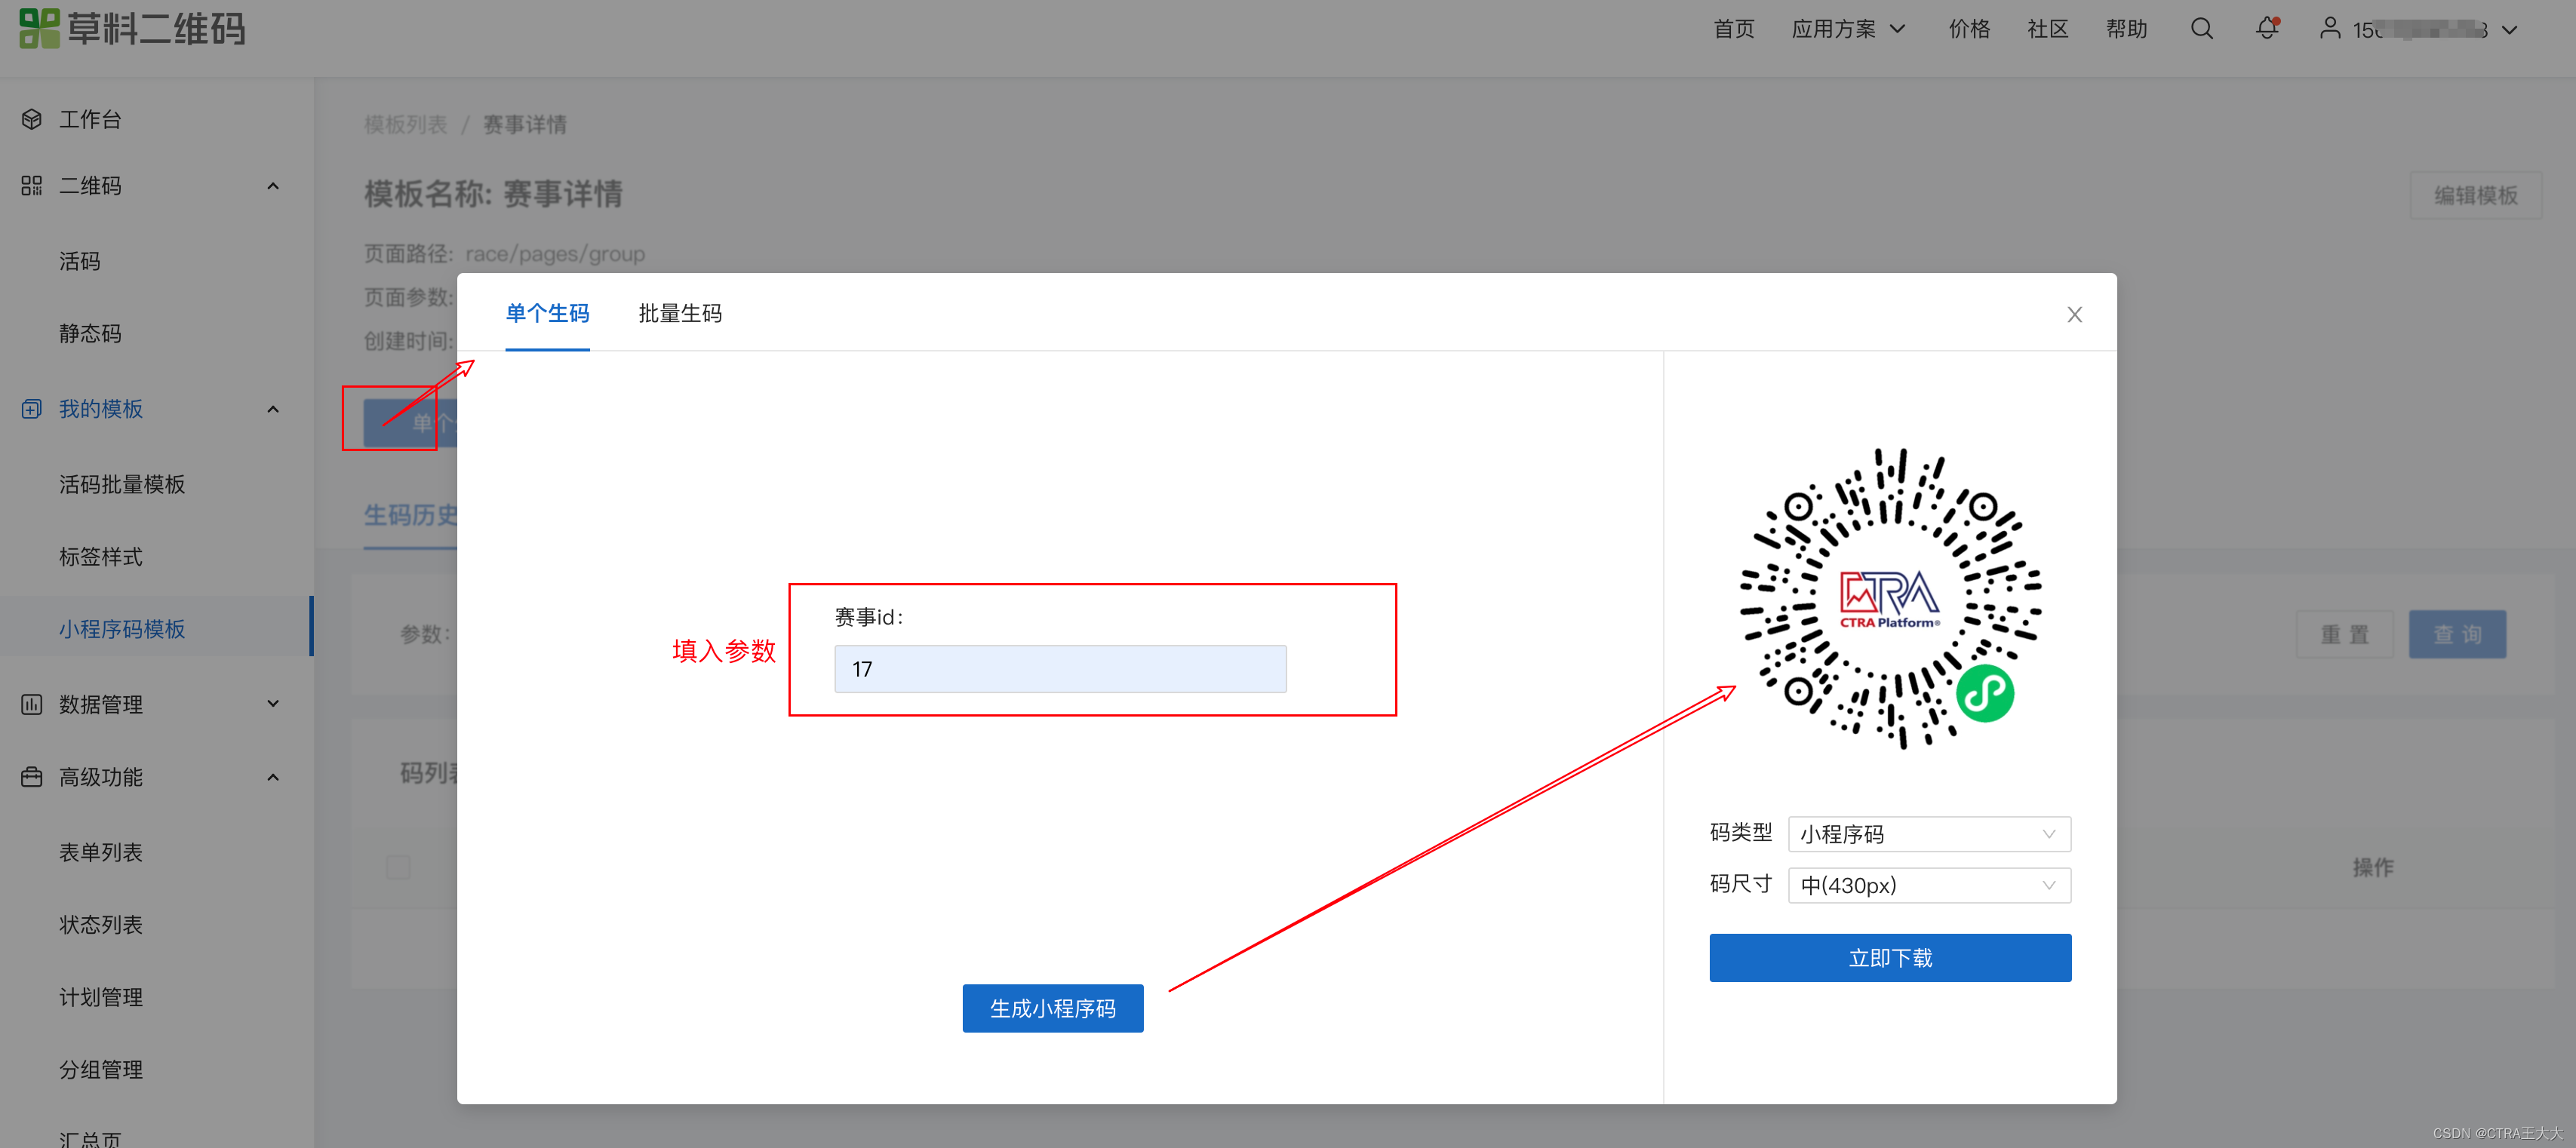This screenshot has height=1148, width=2576.
Task: Click the 草料二维码 logo
Action: click(132, 28)
